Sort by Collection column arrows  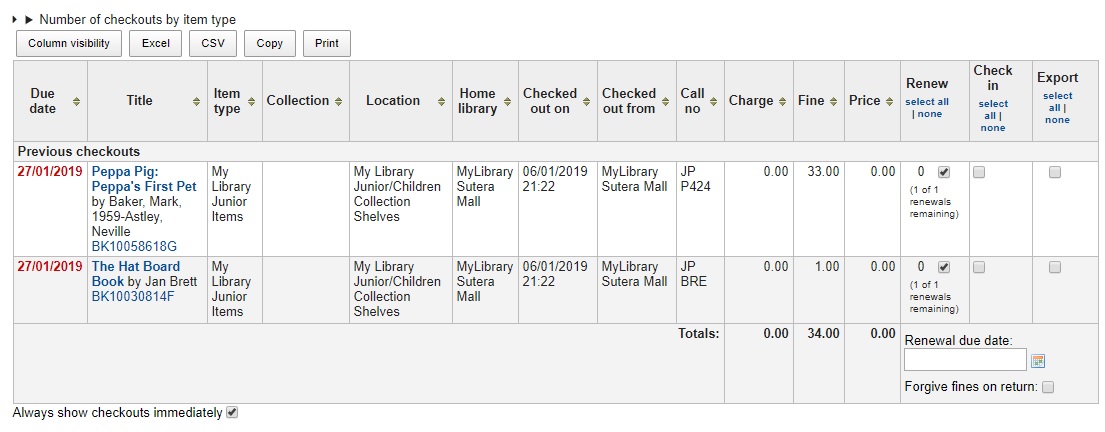coord(338,101)
